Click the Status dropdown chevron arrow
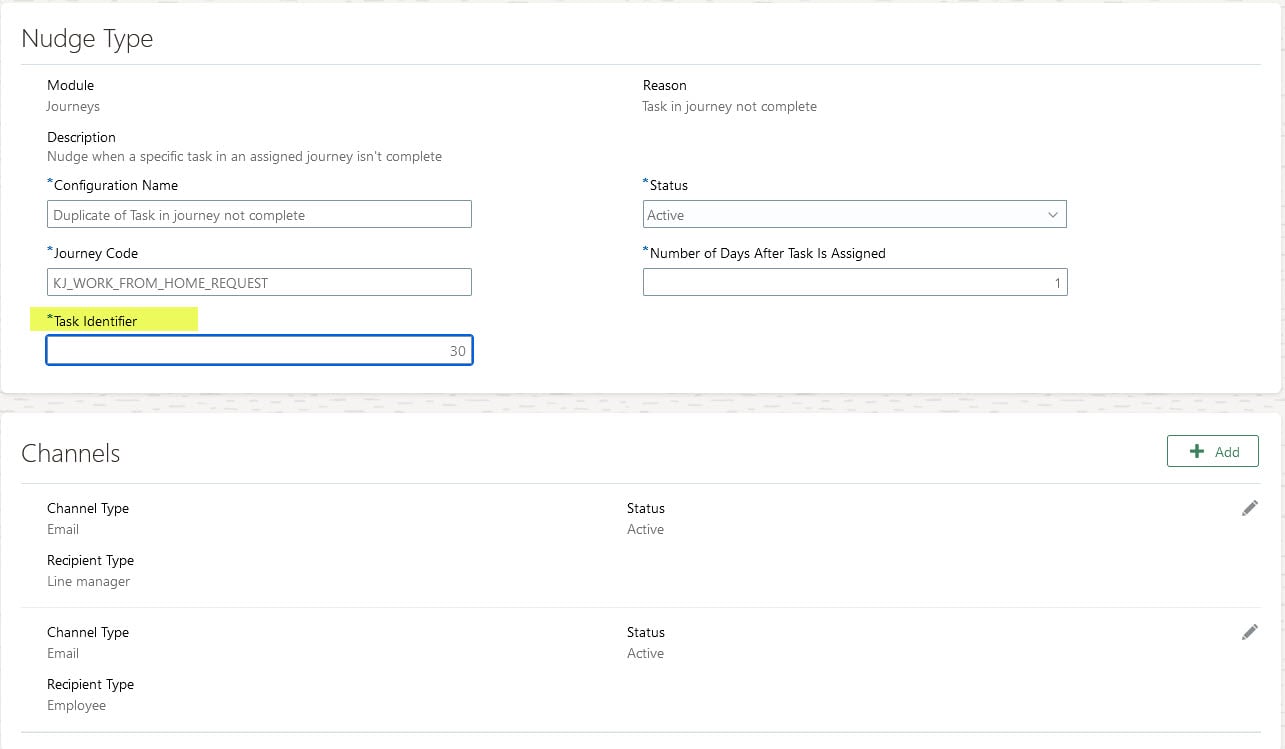 pos(1053,213)
